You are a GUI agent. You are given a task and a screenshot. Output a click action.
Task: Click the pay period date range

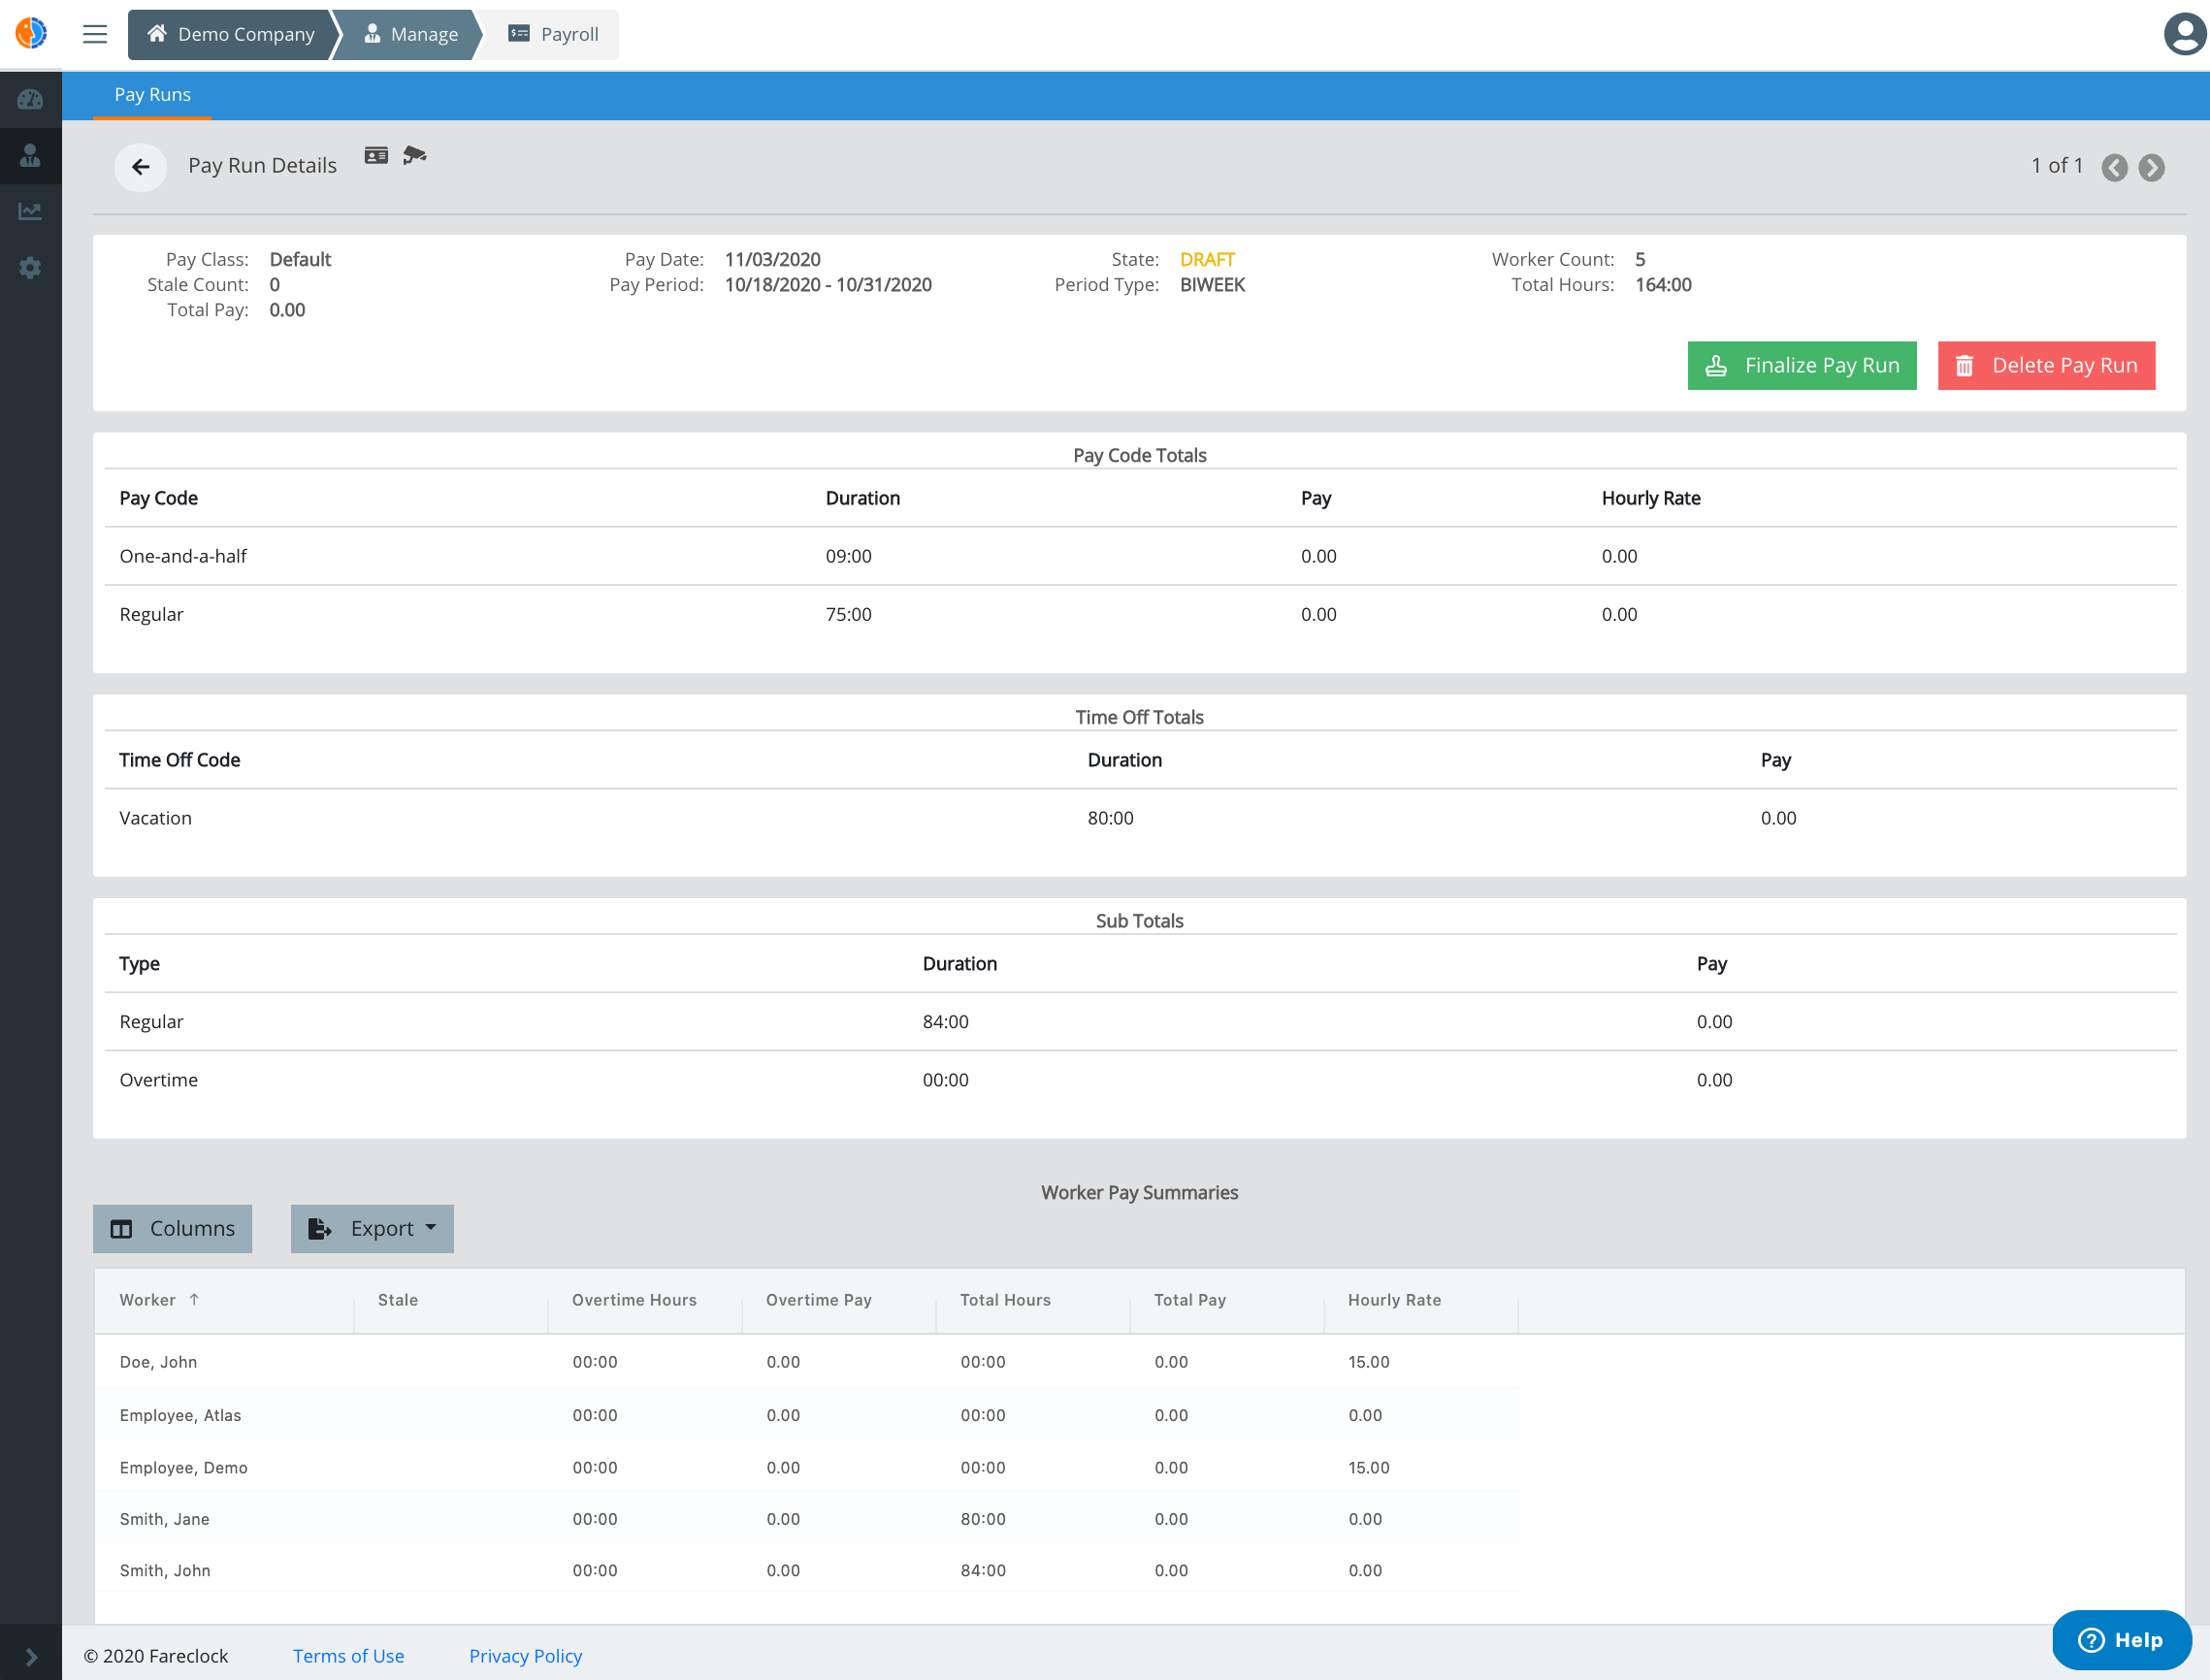pyautogui.click(x=828, y=284)
